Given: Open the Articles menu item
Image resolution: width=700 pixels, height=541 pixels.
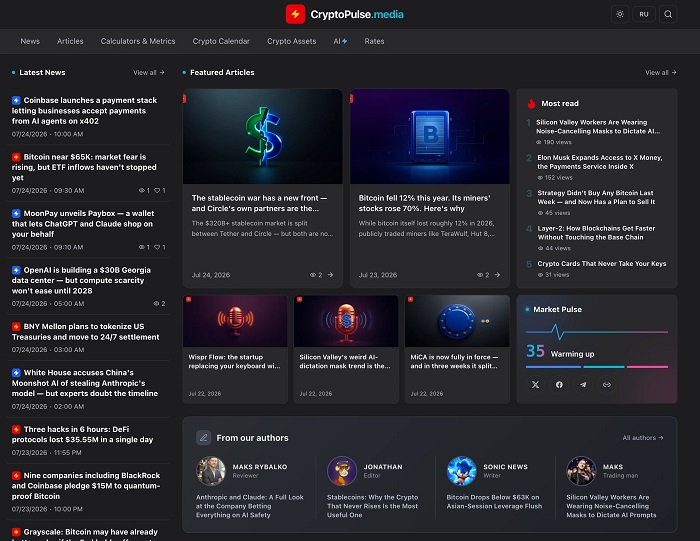Looking at the screenshot, I should [x=70, y=41].
